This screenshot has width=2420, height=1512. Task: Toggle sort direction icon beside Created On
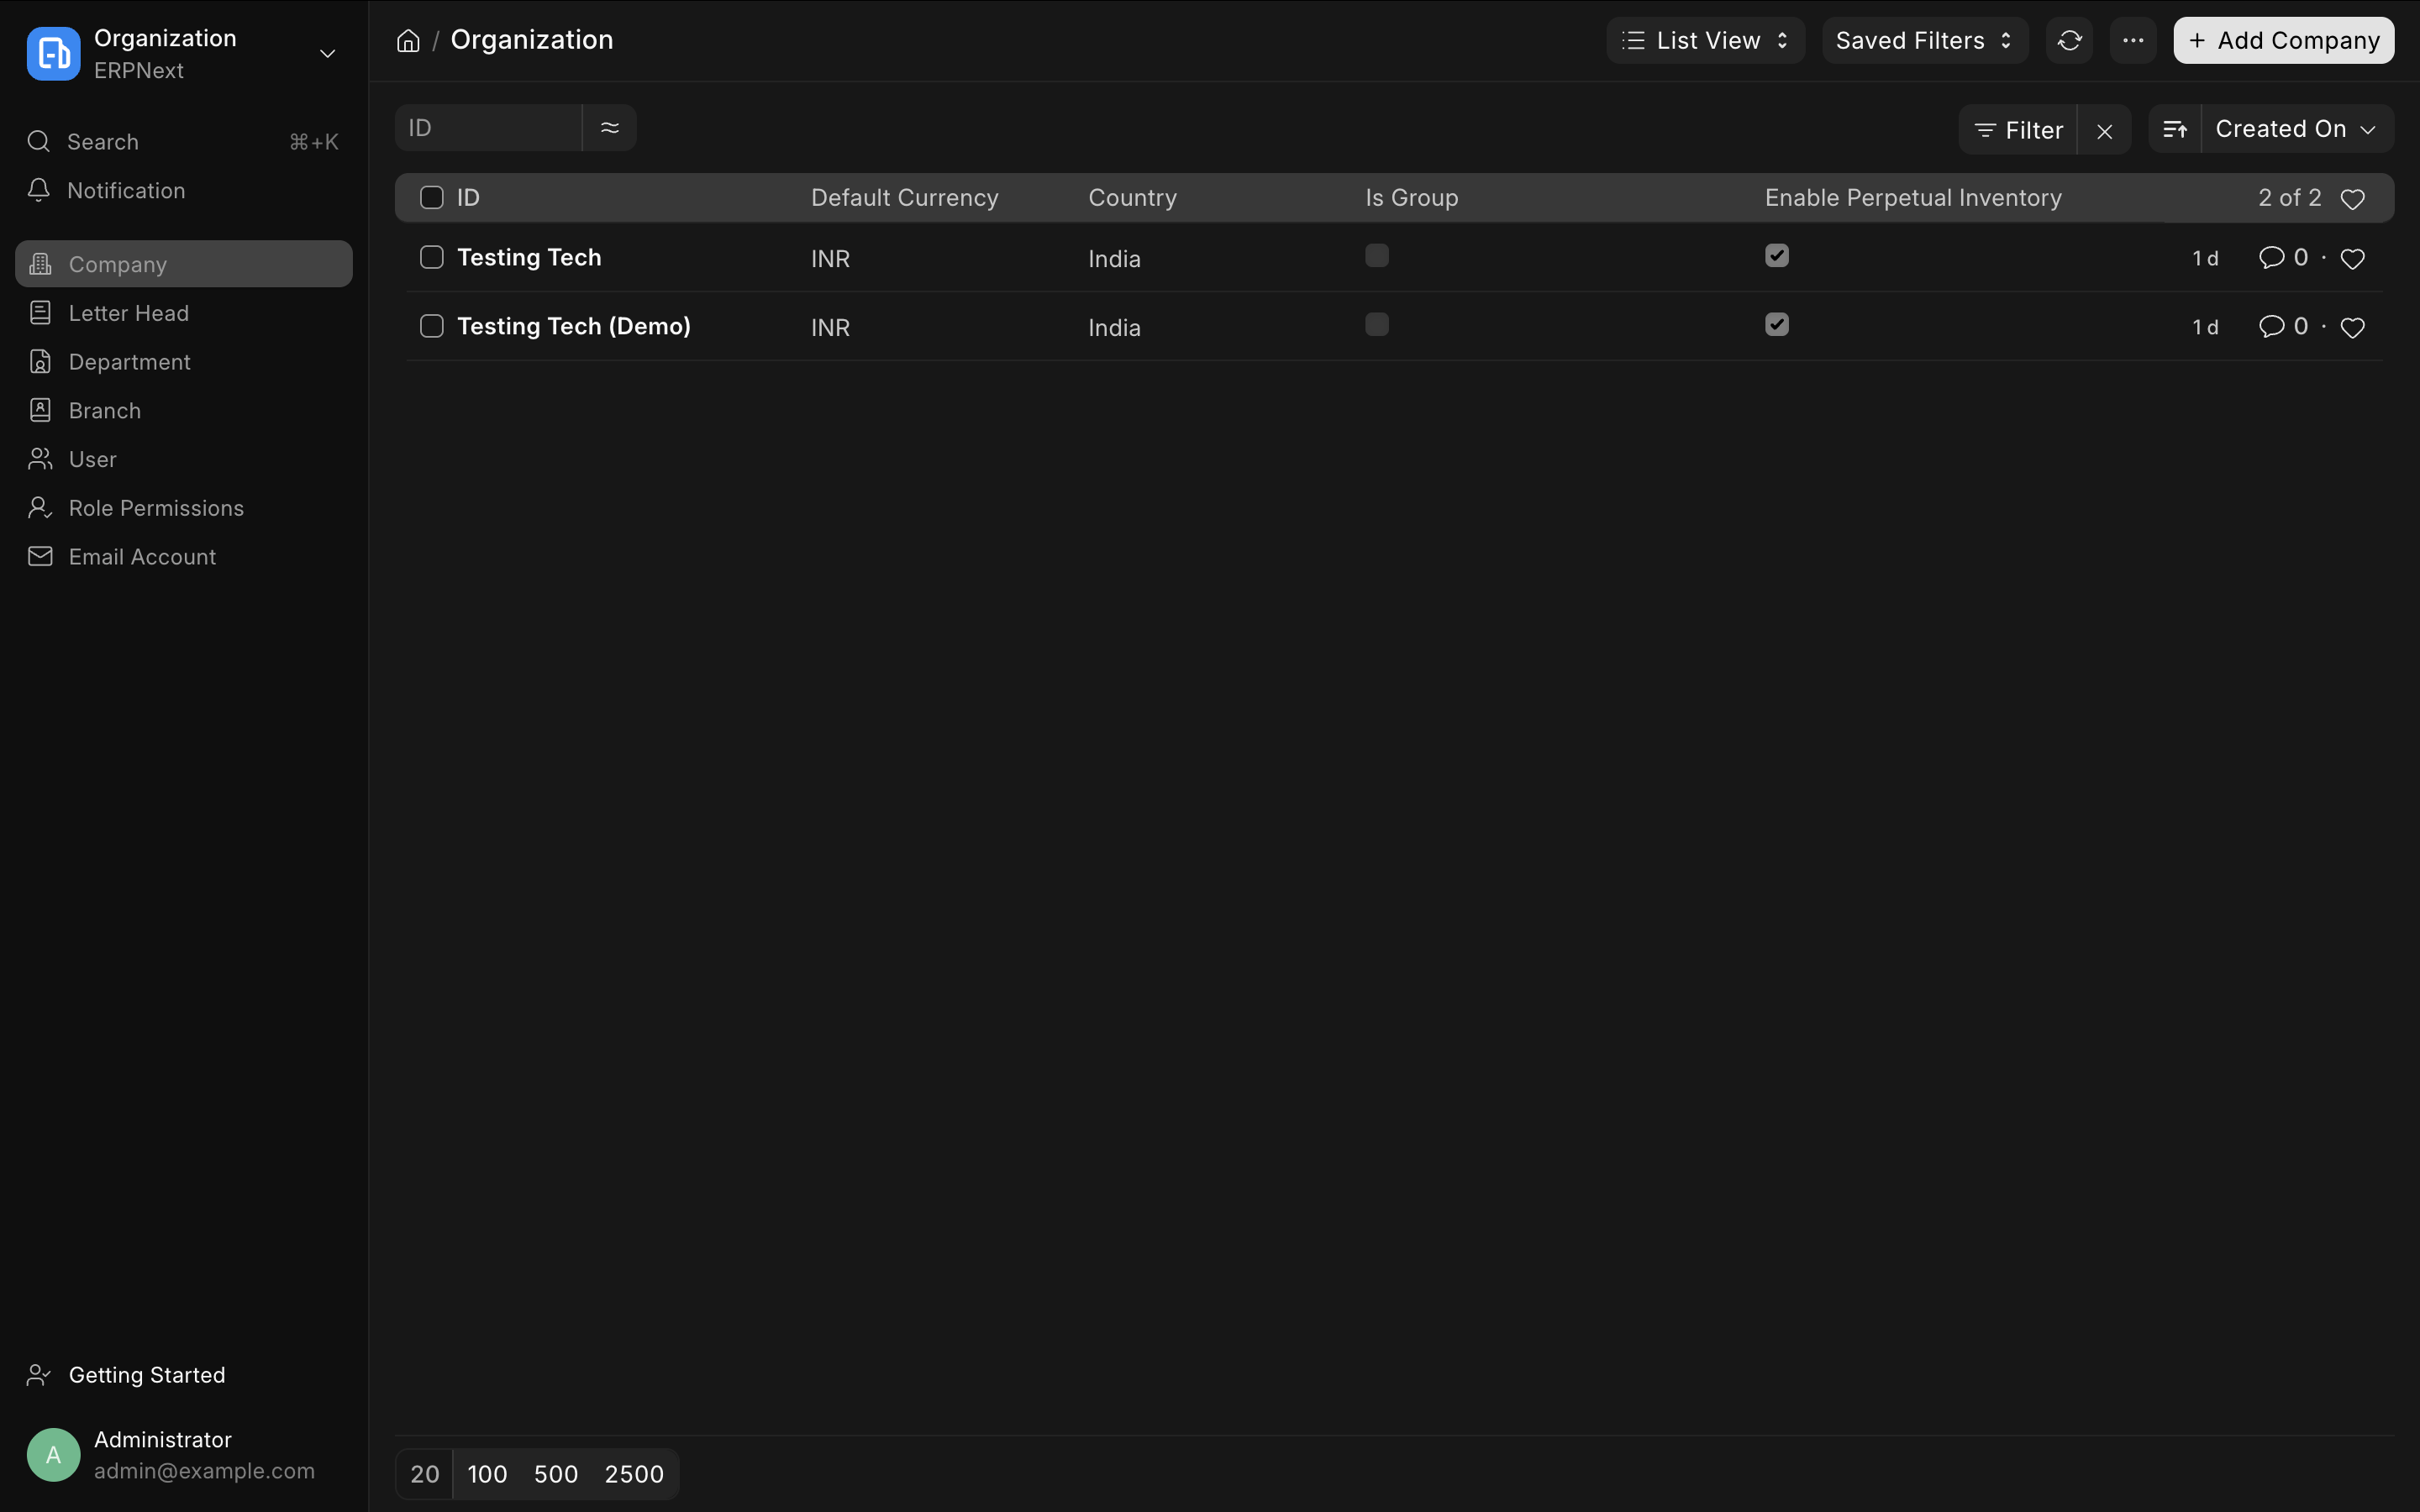pos(2175,130)
